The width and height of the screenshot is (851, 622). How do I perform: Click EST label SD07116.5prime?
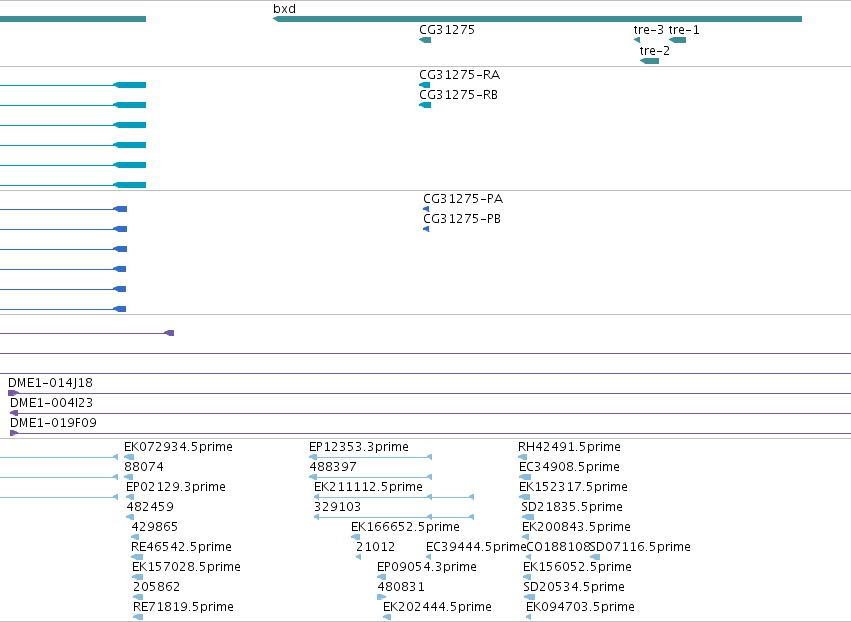(640, 547)
